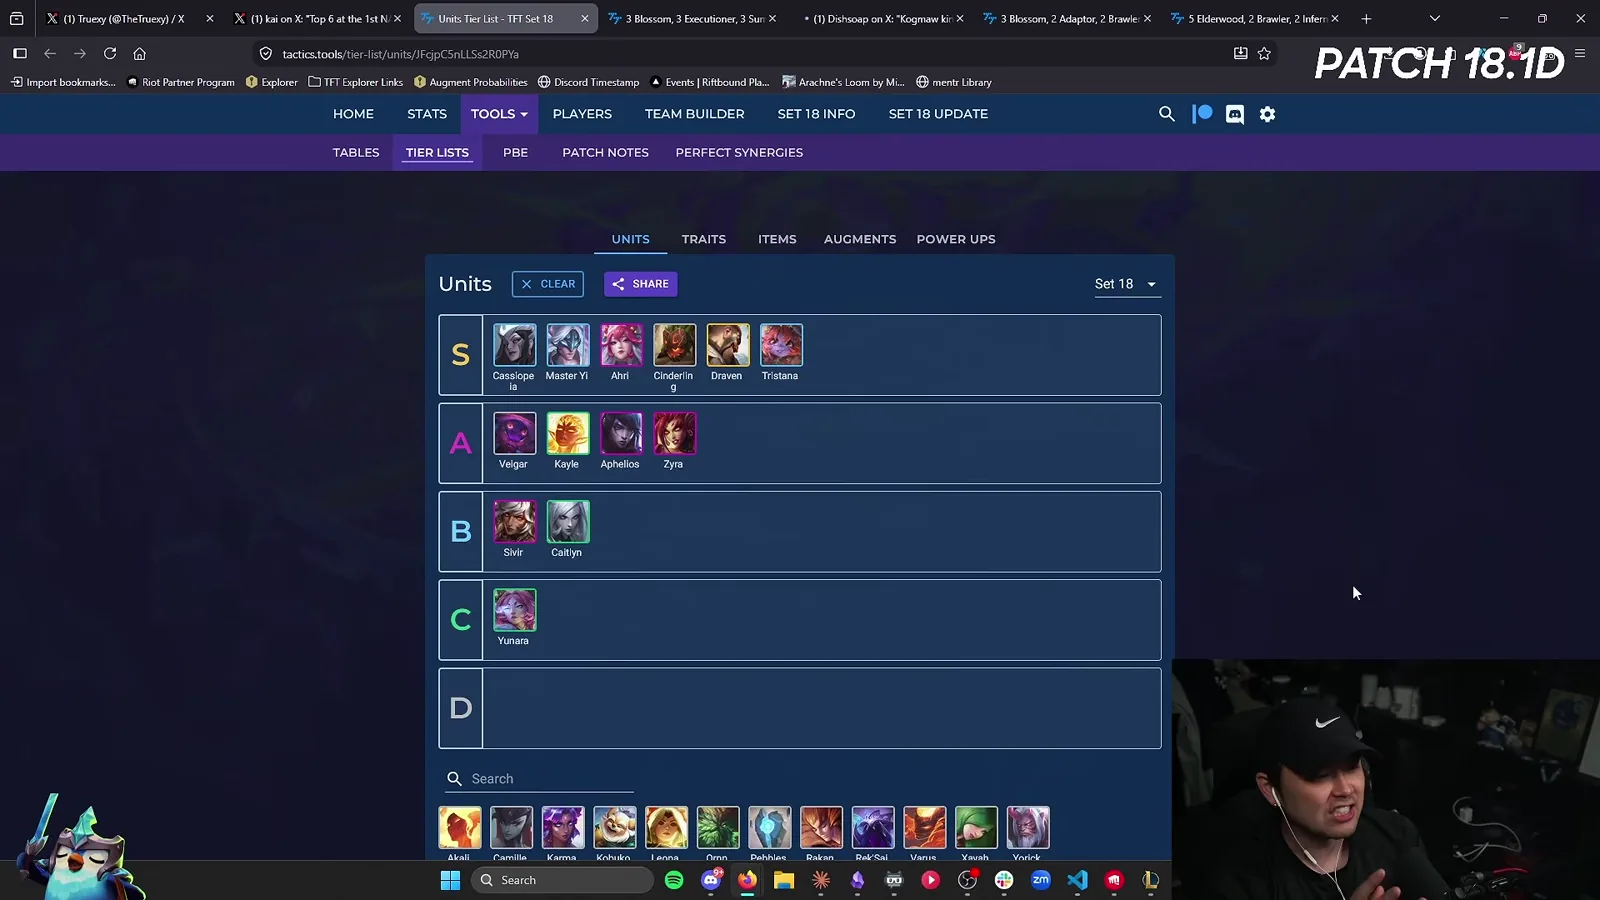This screenshot has width=1600, height=900.
Task: Pick the Ornn unit from the pool
Action: (x=718, y=828)
